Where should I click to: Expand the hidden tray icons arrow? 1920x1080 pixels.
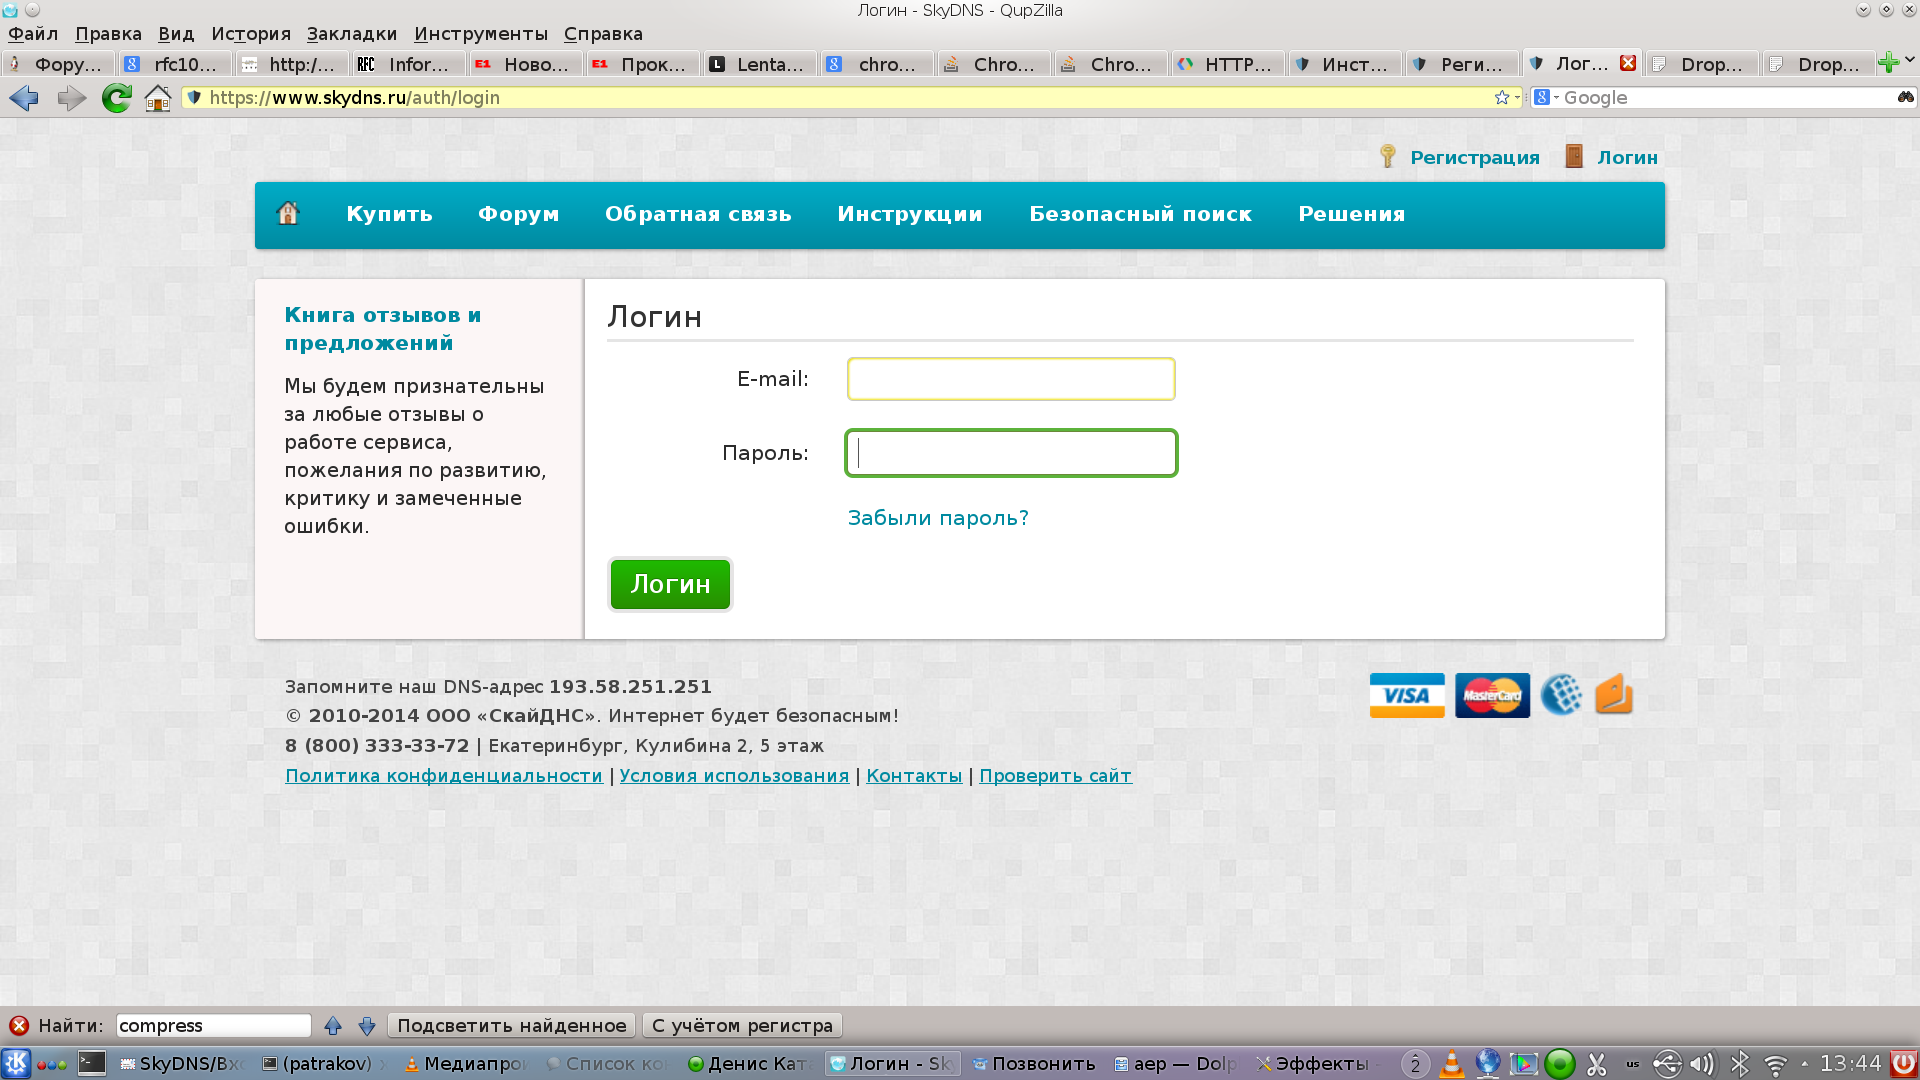(x=1805, y=1064)
